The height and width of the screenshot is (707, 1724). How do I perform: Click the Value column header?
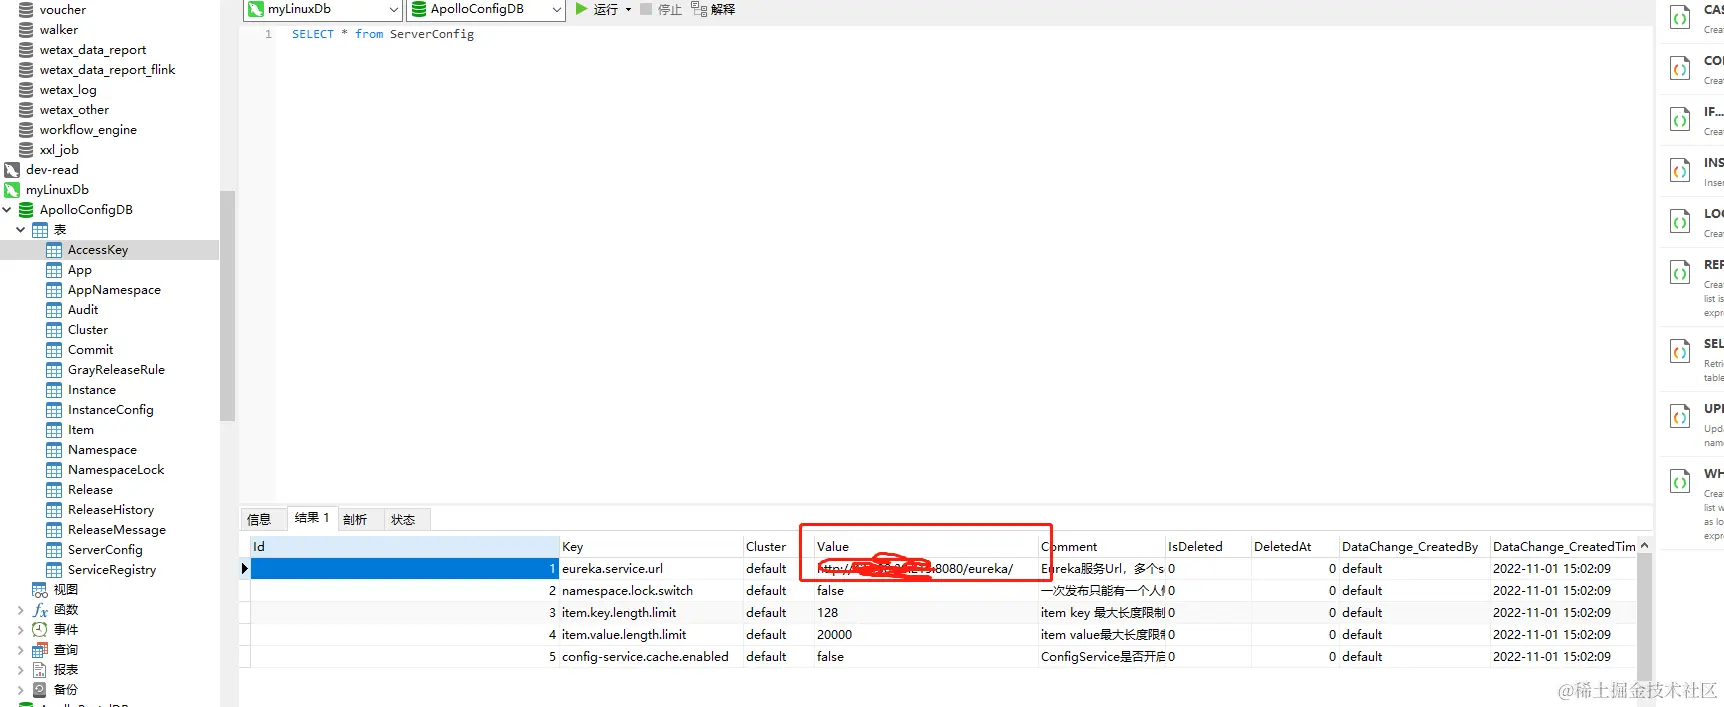point(926,546)
